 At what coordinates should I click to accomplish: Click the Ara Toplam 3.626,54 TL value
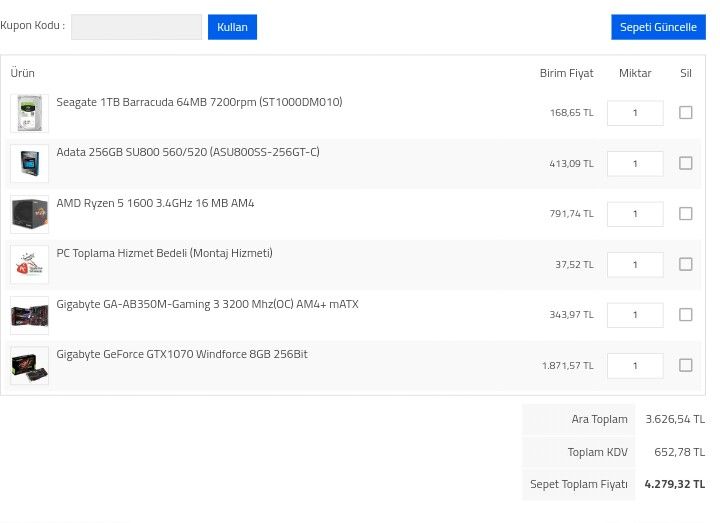[x=675, y=419]
